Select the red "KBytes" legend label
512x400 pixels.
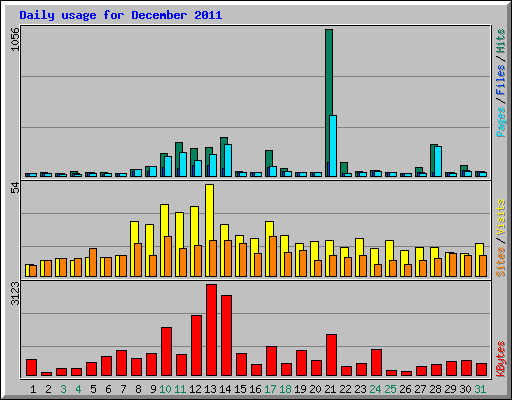[500, 359]
